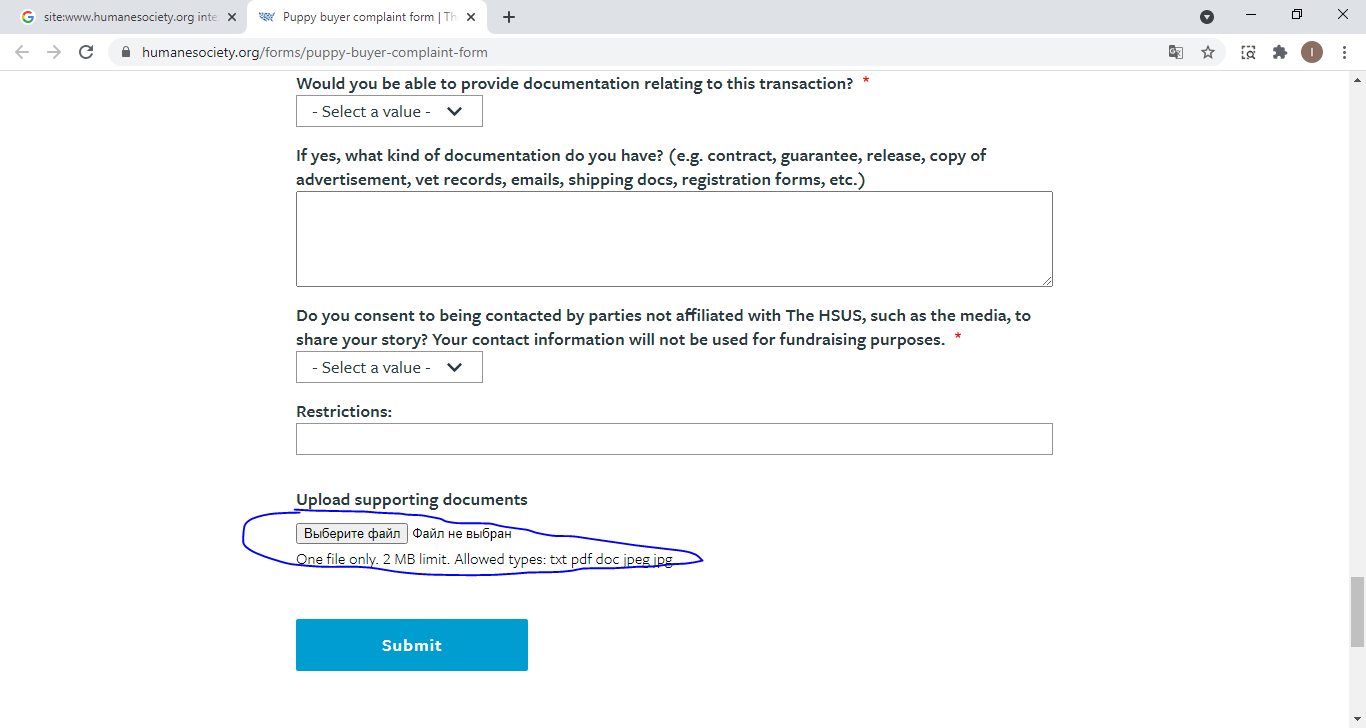The image size is (1366, 728).
Task: Reload the page with the refresh icon
Action: [x=86, y=52]
